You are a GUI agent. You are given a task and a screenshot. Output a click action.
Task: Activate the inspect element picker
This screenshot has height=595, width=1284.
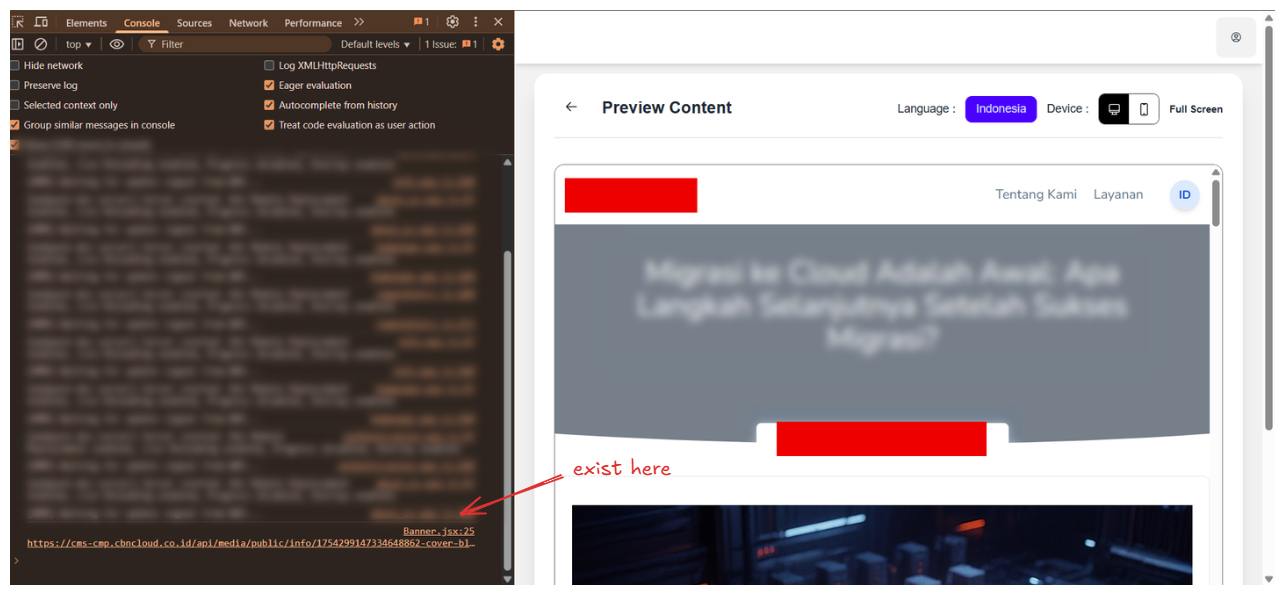(18, 22)
